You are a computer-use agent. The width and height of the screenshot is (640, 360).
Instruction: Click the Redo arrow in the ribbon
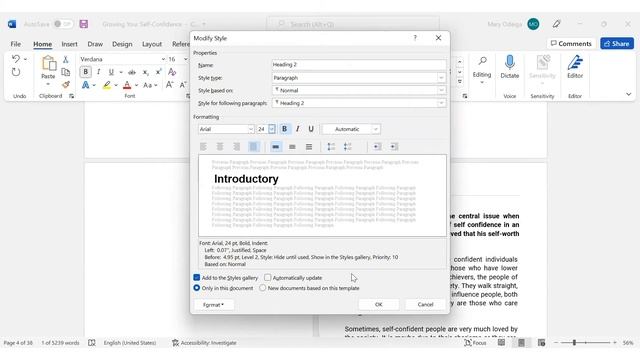click(x=16, y=72)
